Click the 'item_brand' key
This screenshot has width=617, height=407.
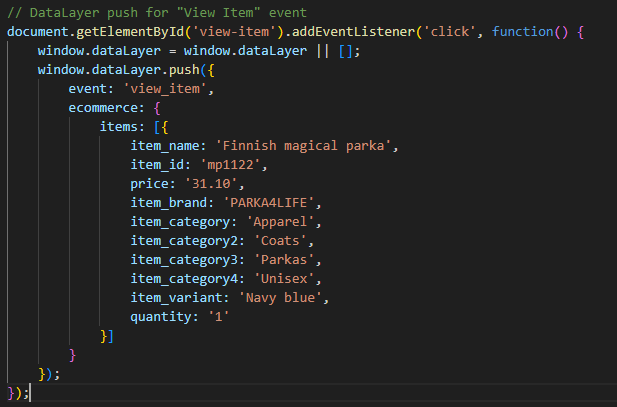coord(169,203)
